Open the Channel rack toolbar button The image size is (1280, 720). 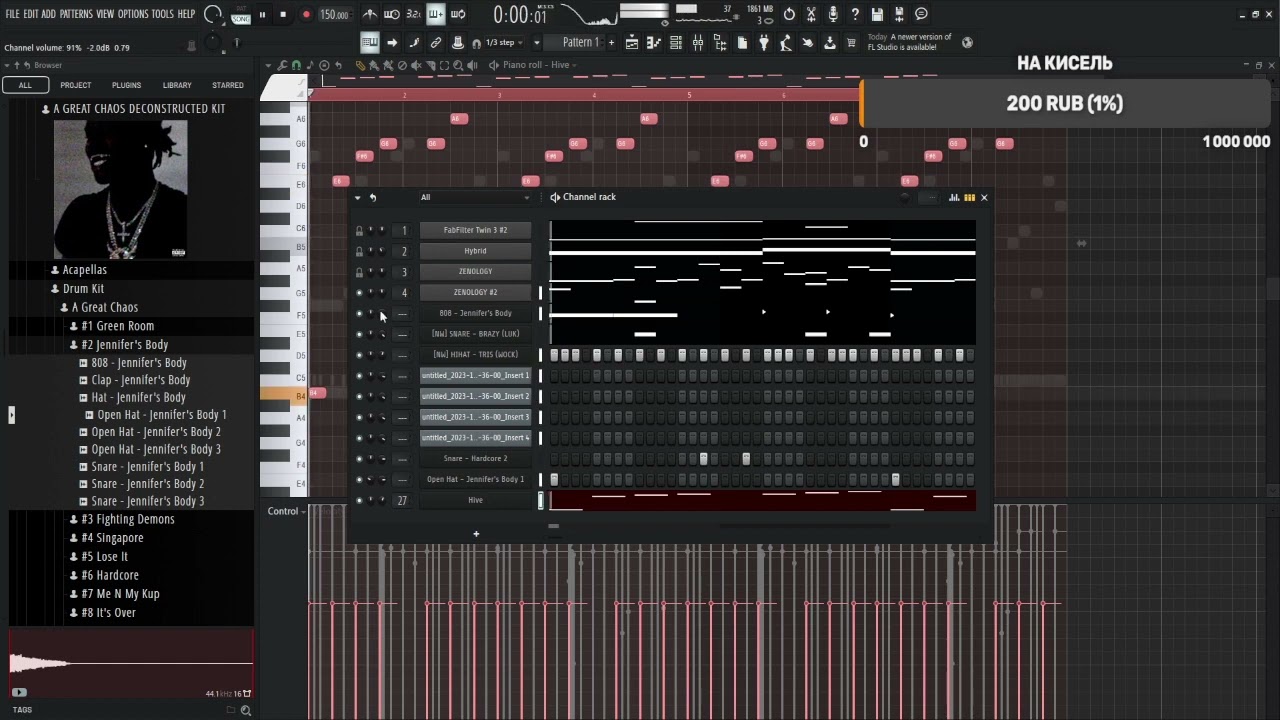(x=676, y=43)
